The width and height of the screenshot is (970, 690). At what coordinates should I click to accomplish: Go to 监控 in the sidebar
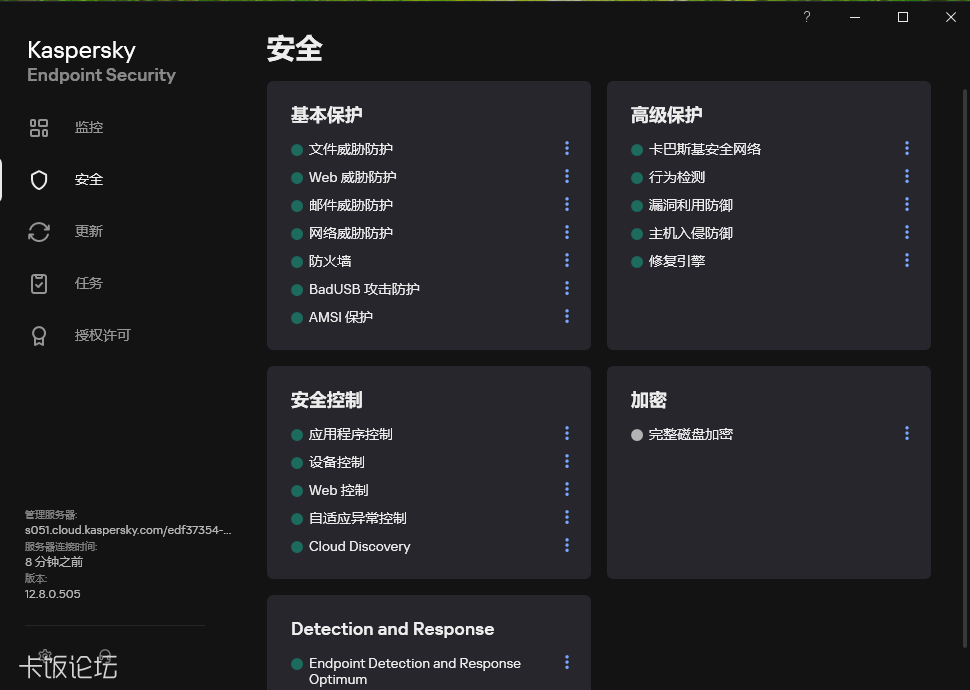coord(88,127)
